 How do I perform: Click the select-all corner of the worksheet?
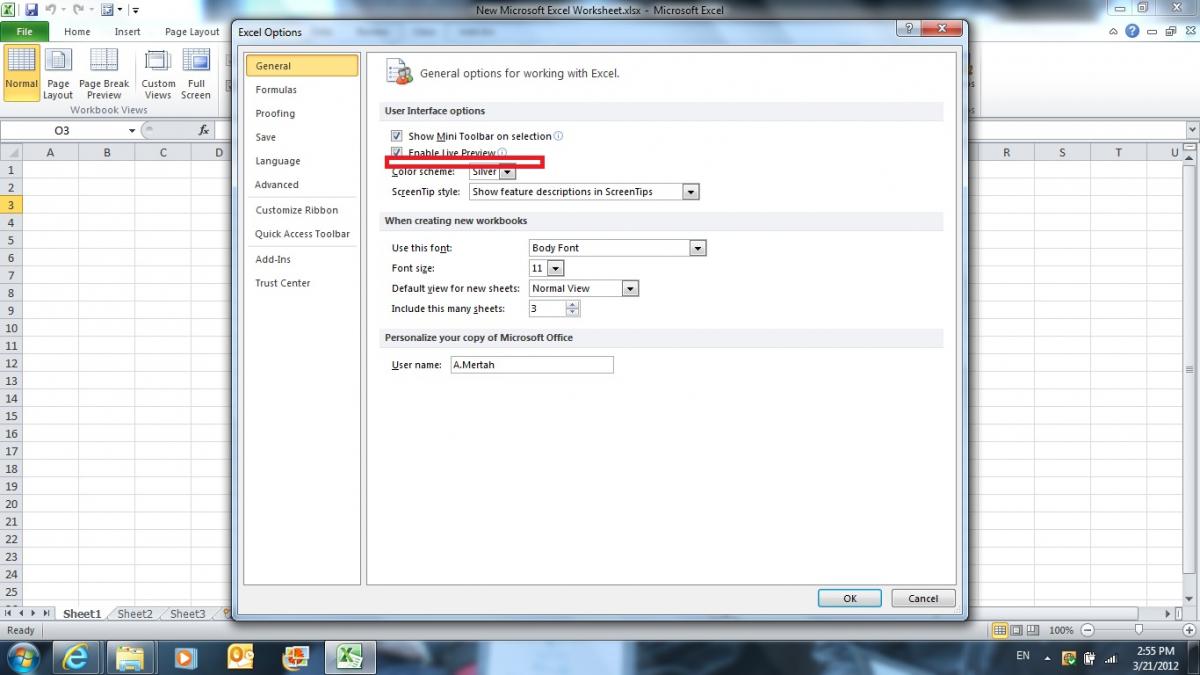(x=10, y=152)
